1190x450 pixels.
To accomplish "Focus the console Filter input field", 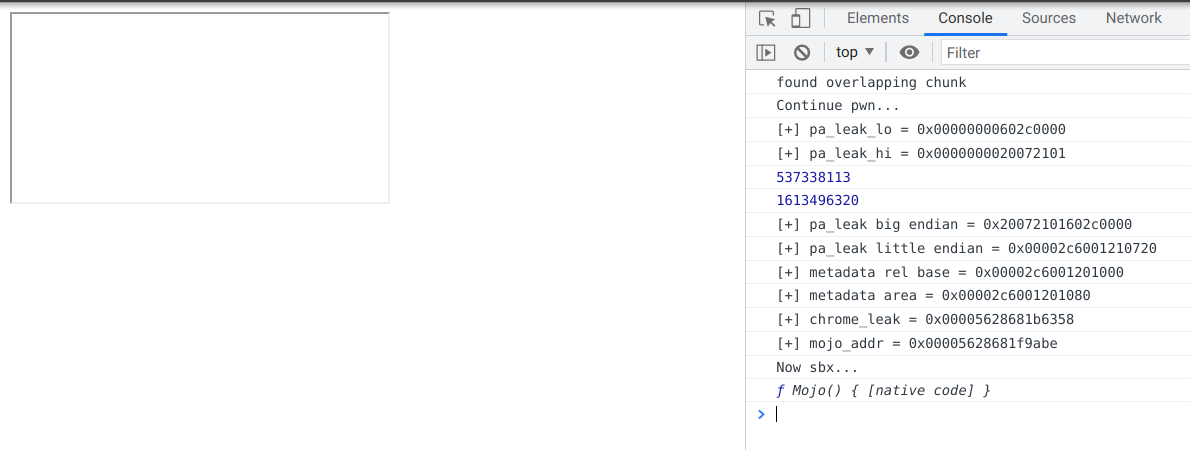I will pyautogui.click(x=1066, y=52).
